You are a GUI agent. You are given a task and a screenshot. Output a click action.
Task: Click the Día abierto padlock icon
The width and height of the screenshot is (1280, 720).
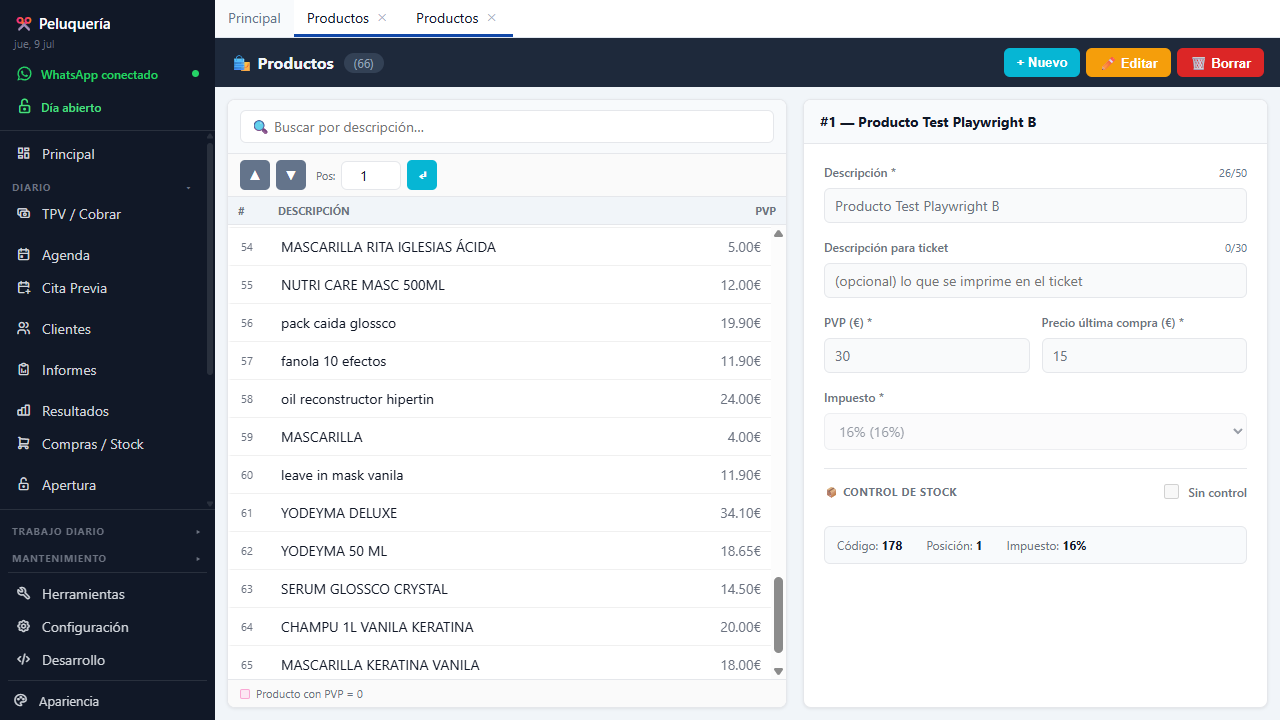point(24,107)
